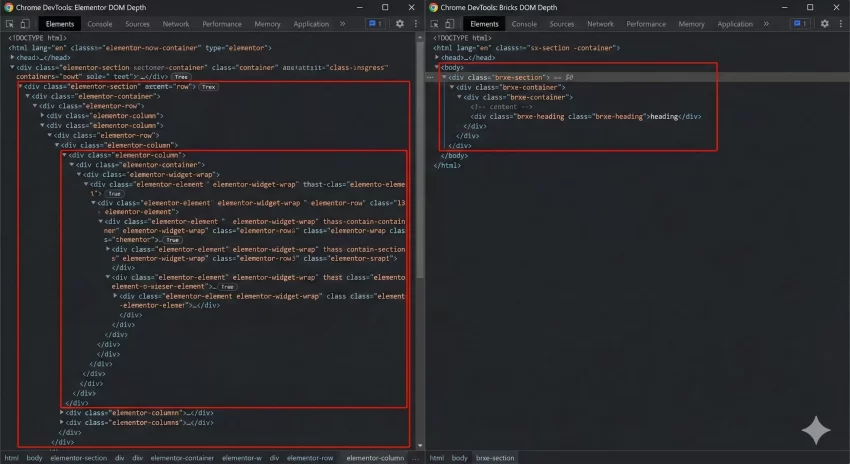This screenshot has height=464, width=850.
Task: Expand the elementor-columns collapsed div near bottom
Action: pos(61,422)
